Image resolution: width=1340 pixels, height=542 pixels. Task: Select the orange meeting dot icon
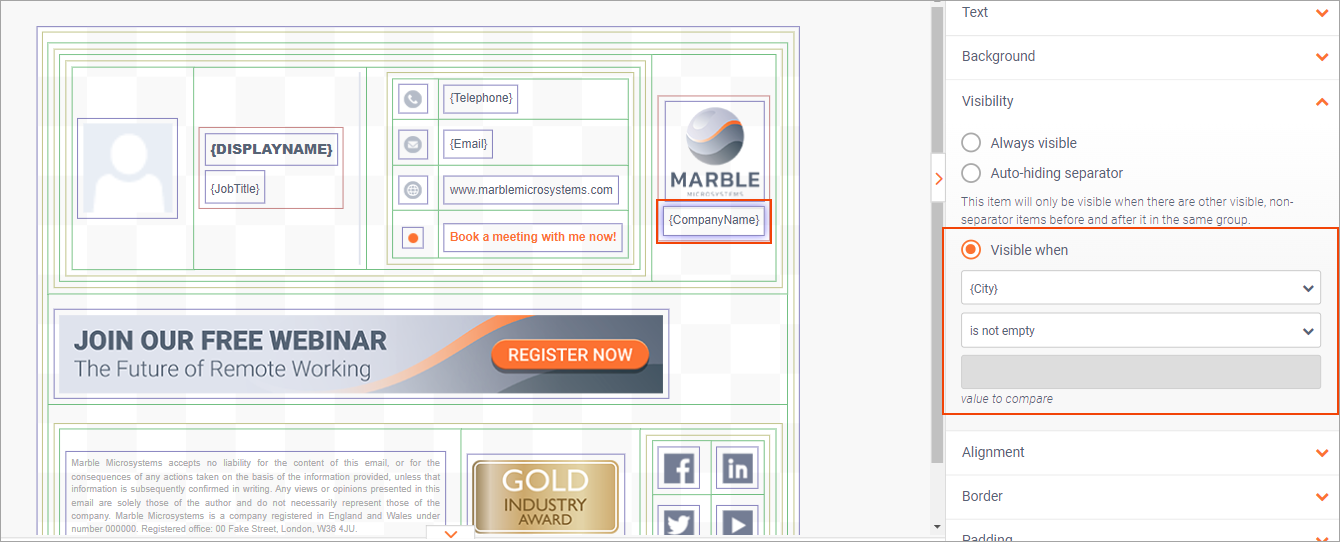413,238
